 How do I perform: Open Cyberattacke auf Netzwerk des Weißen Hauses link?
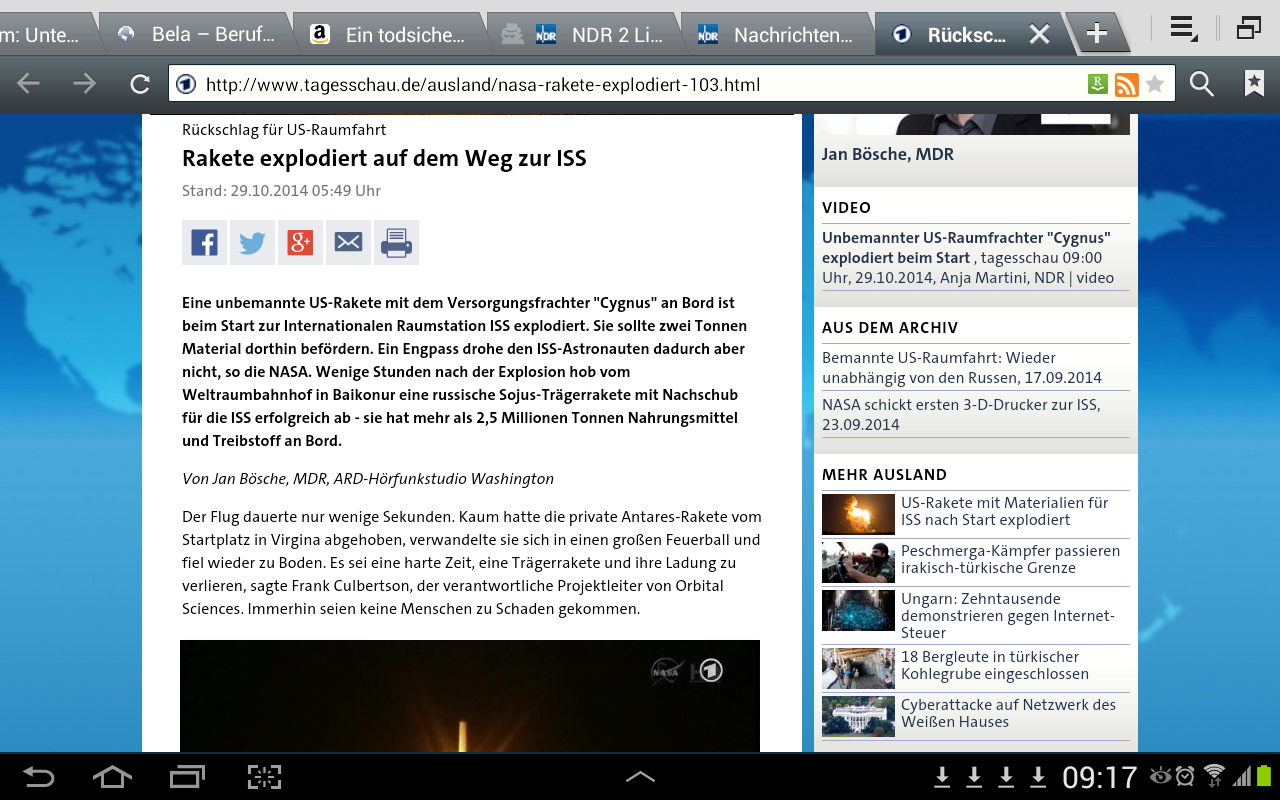click(1008, 713)
